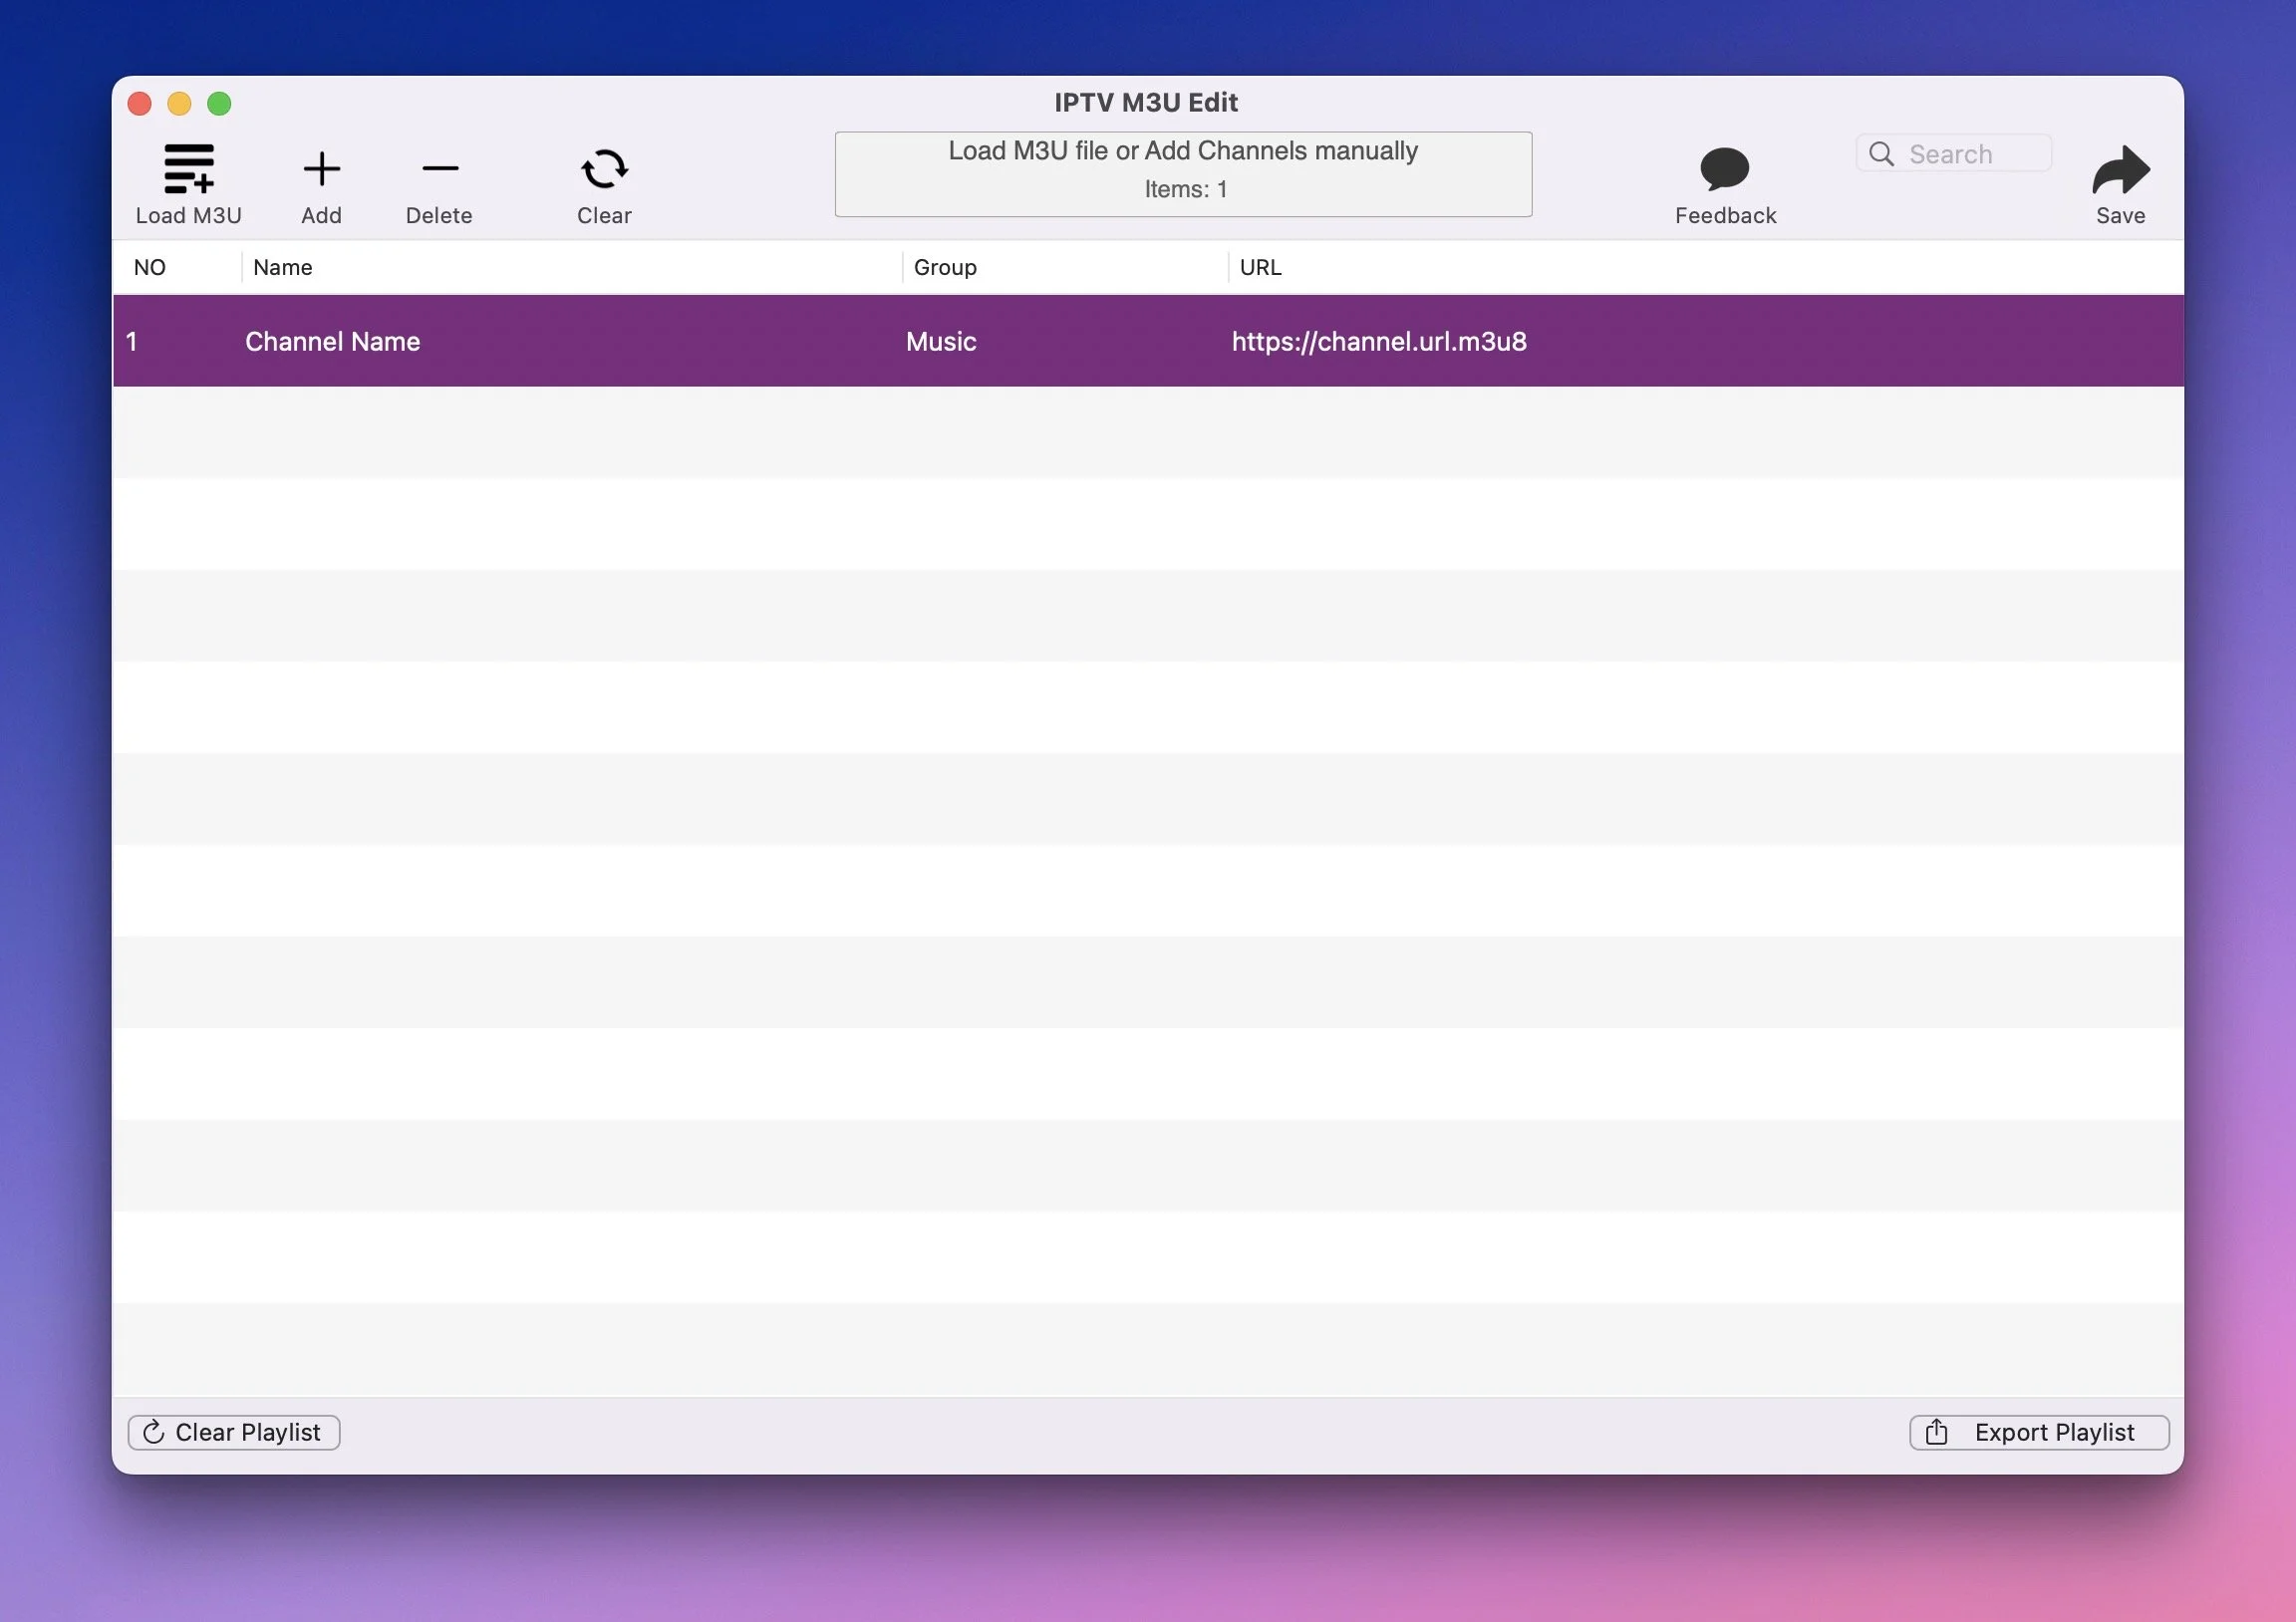Click the https://channel.url.m3u8 URL cell
The height and width of the screenshot is (1622, 2296).
click(x=1378, y=342)
